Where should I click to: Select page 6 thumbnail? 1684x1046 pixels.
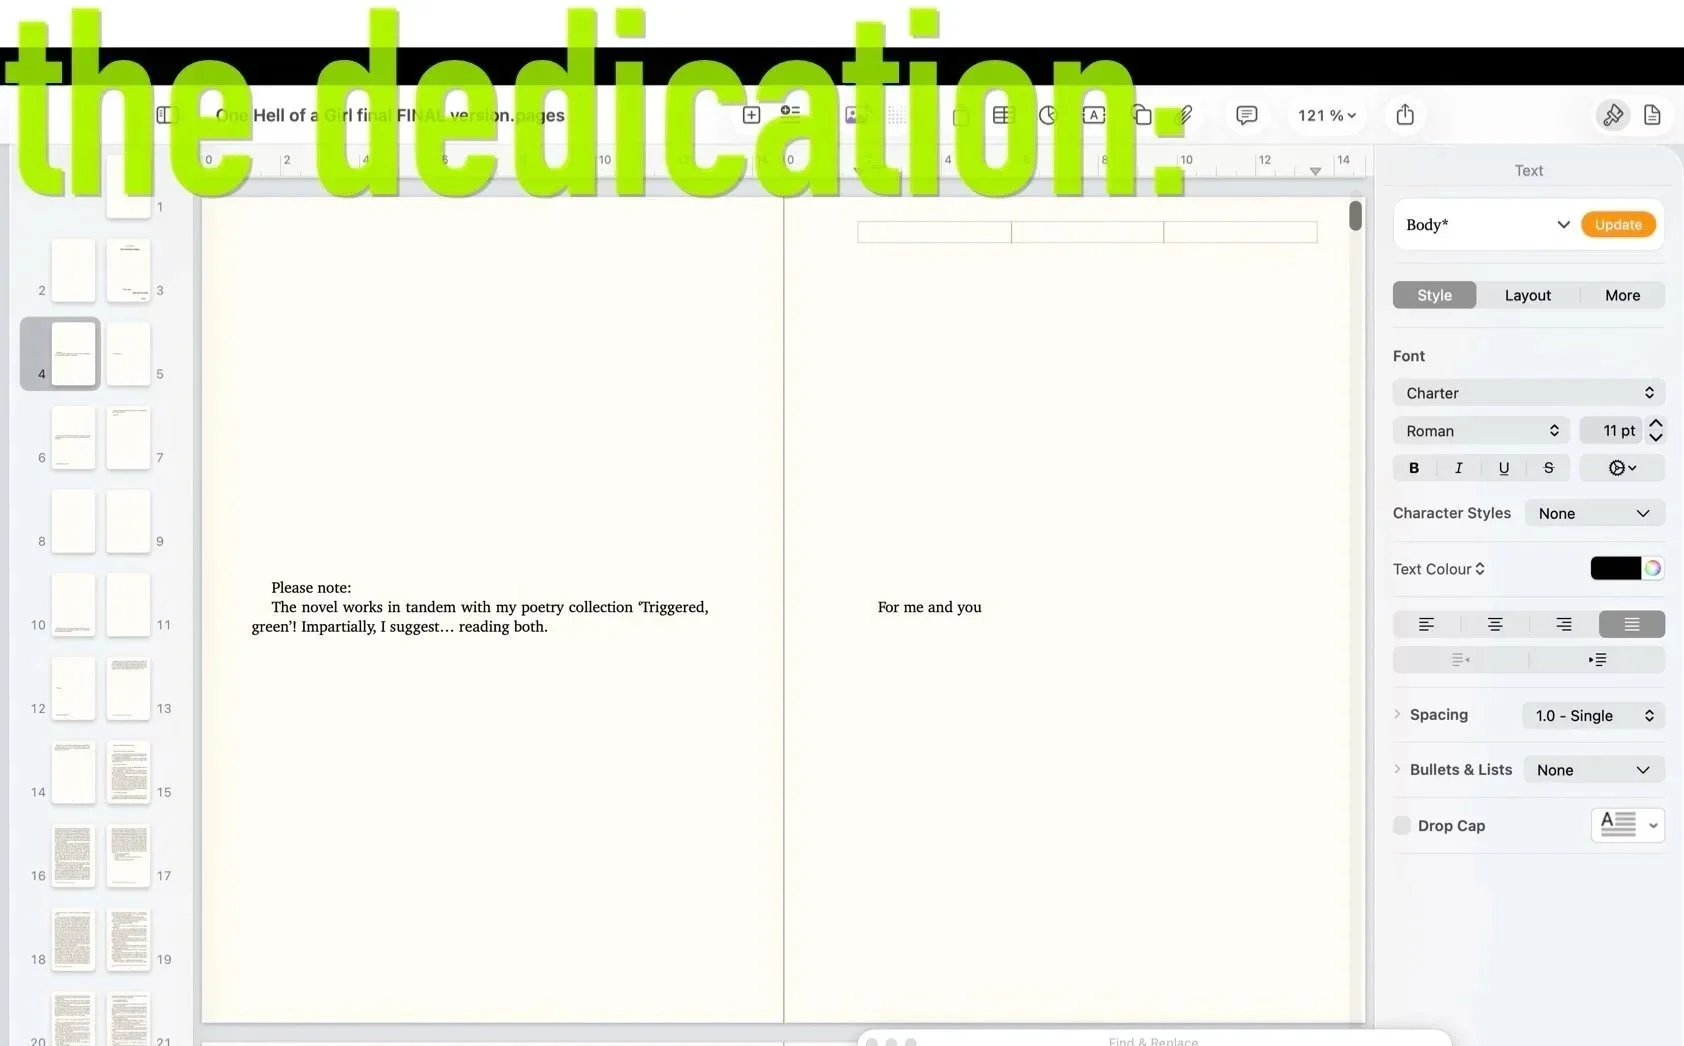[73, 438]
